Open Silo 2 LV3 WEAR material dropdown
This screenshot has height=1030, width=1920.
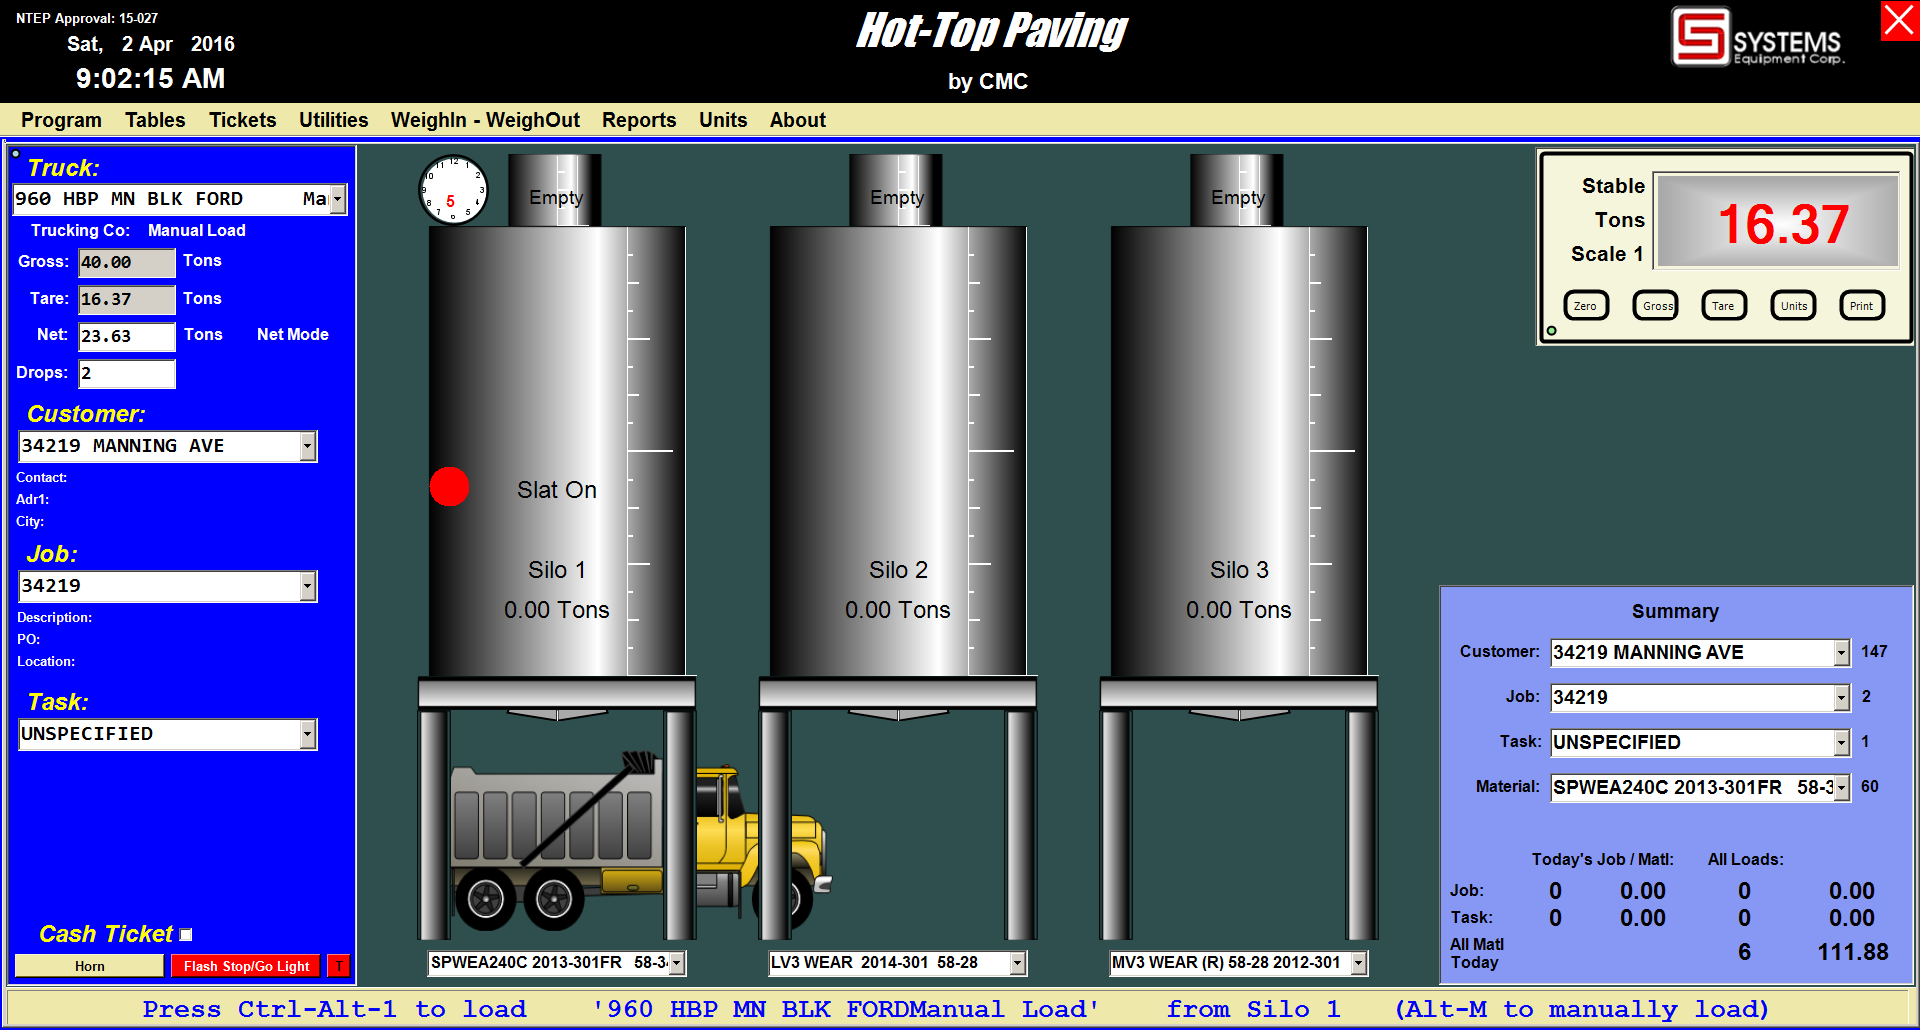point(1018,963)
